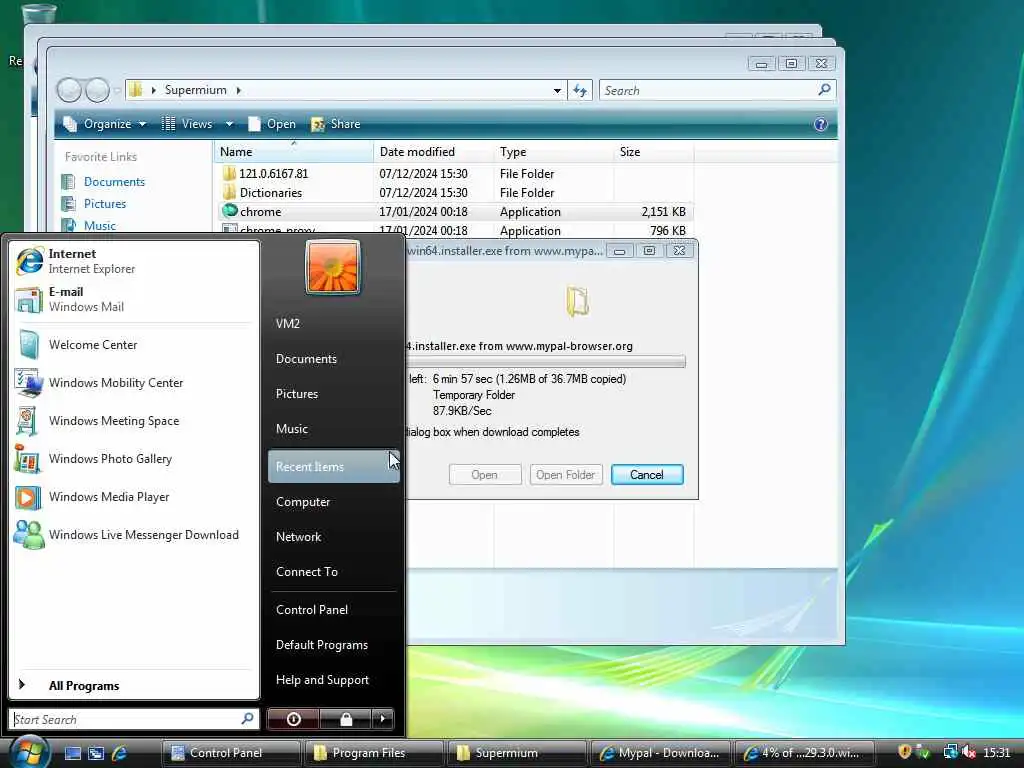Click Switch between windows quick launch icon
The image size is (1024, 768).
[x=95, y=753]
